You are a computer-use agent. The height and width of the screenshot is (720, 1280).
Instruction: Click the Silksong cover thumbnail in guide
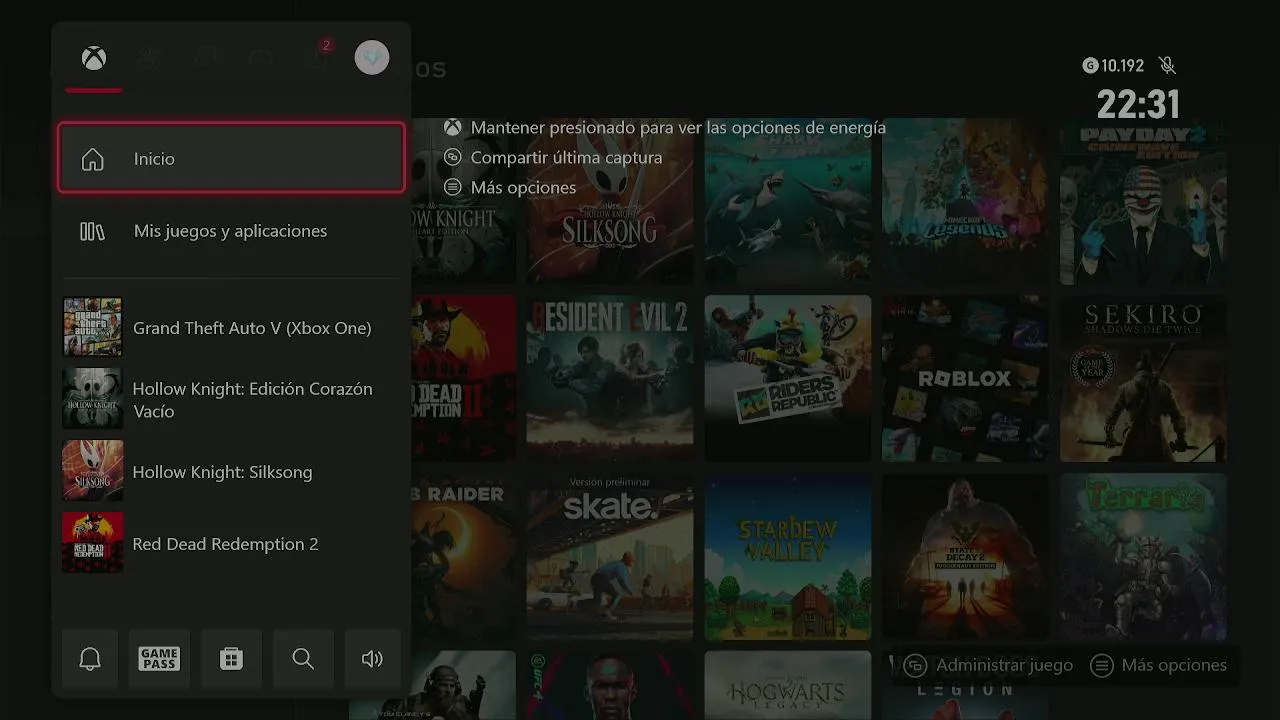coord(93,471)
